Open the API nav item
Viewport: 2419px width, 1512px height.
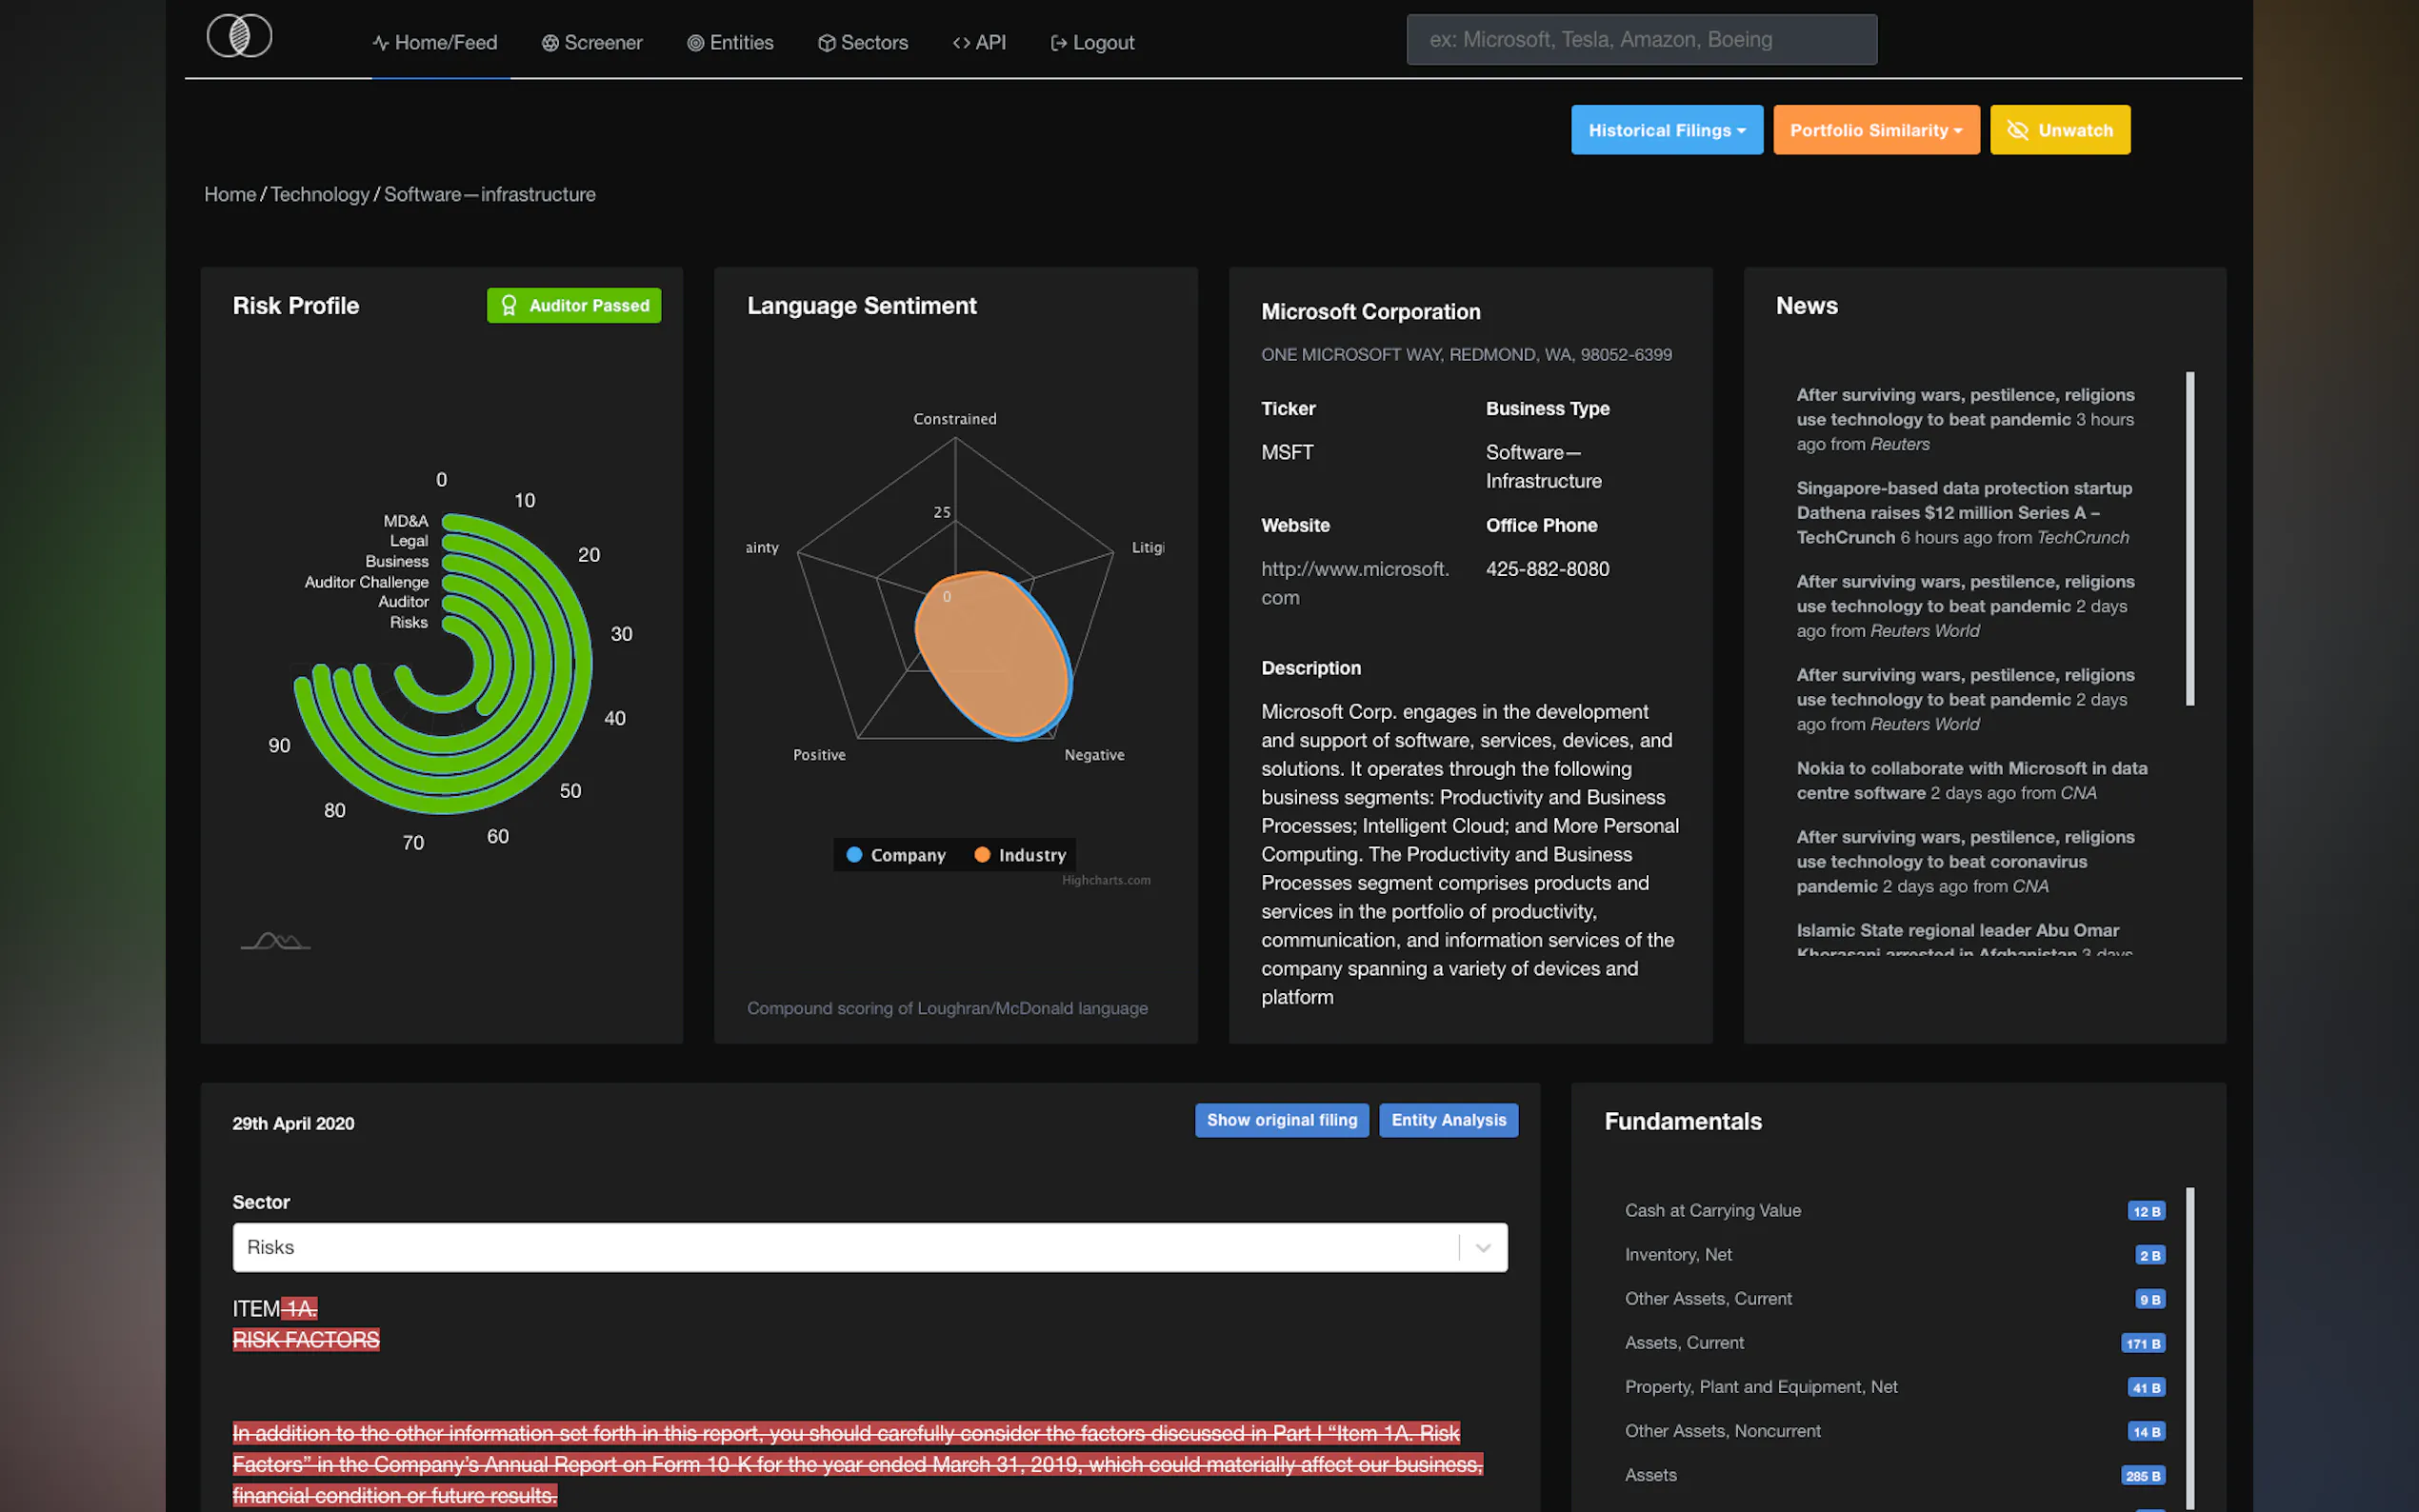coord(979,42)
